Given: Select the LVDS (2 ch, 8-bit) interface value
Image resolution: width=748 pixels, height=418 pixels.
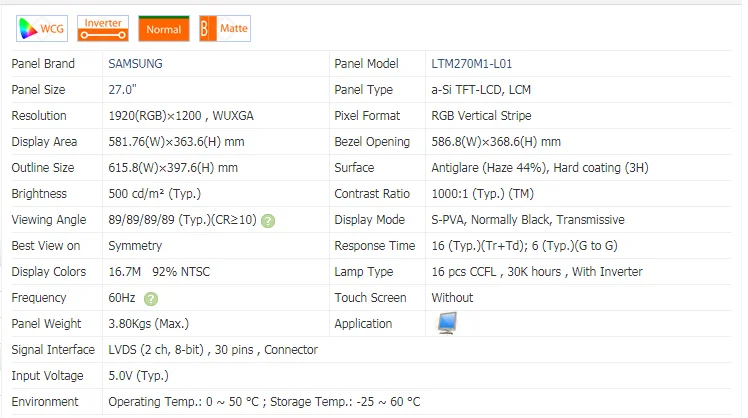Looking at the screenshot, I should [213, 350].
